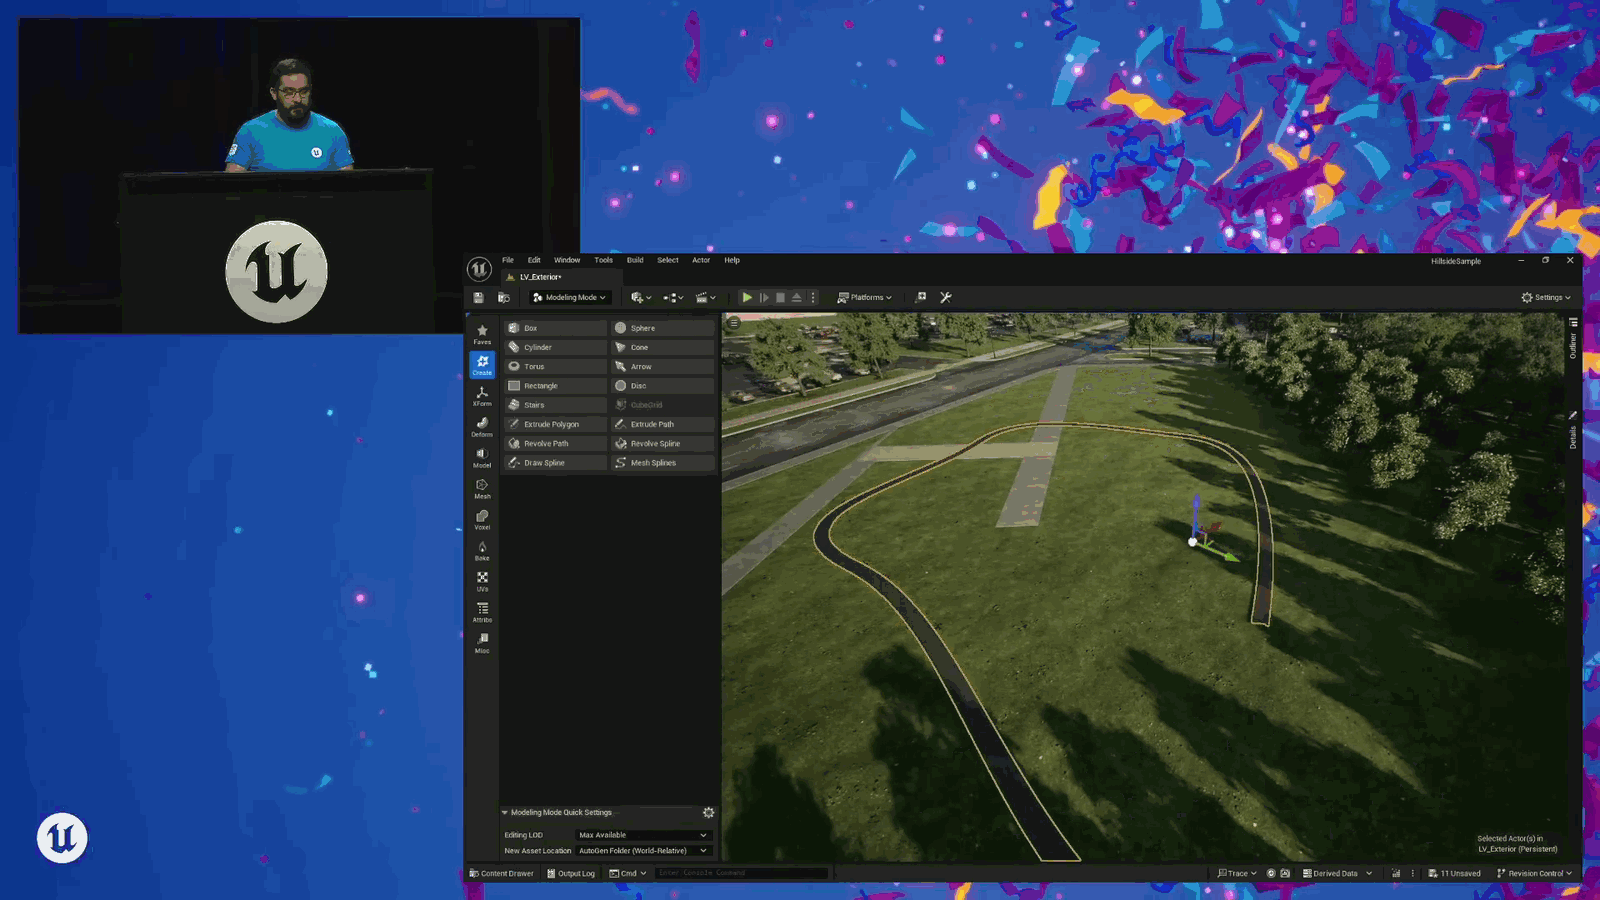
Task: Pick the Torus shape tool
Action: click(555, 366)
